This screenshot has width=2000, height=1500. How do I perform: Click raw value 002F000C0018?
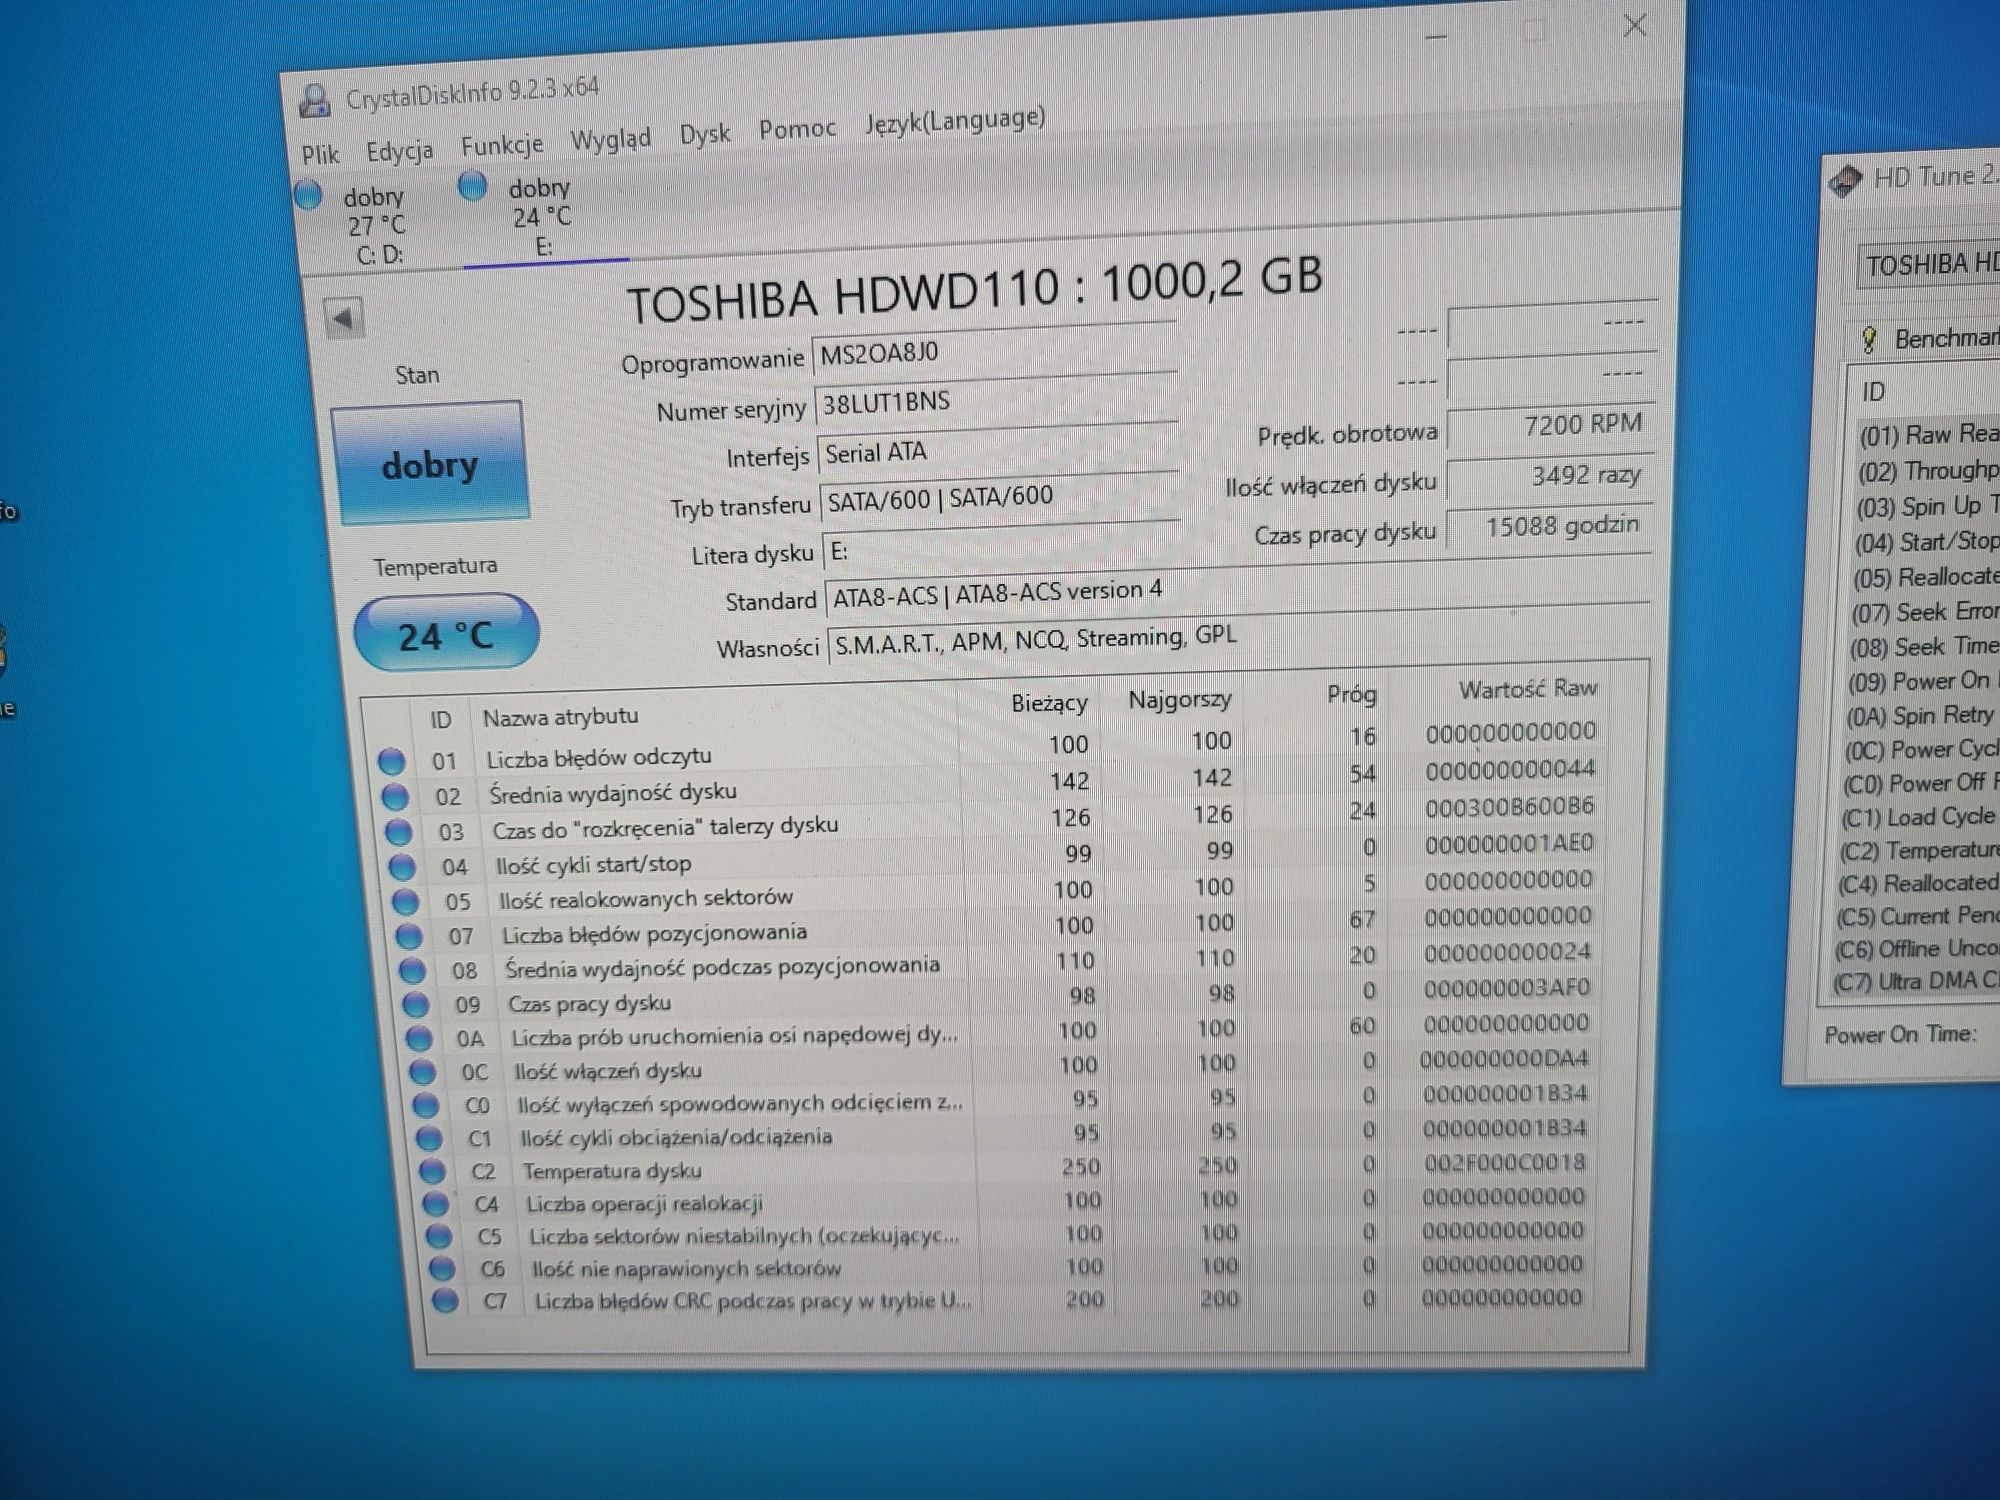click(x=1505, y=1163)
